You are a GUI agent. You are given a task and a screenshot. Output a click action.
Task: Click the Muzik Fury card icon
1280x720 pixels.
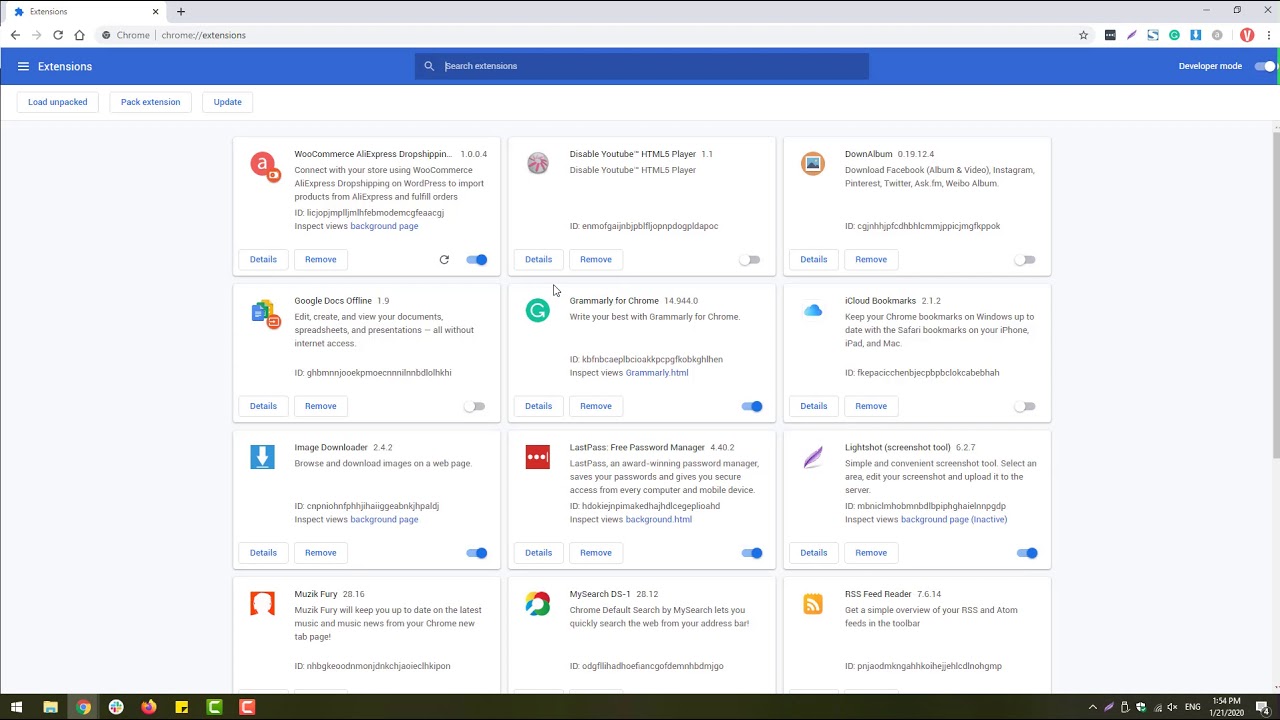tap(262, 604)
